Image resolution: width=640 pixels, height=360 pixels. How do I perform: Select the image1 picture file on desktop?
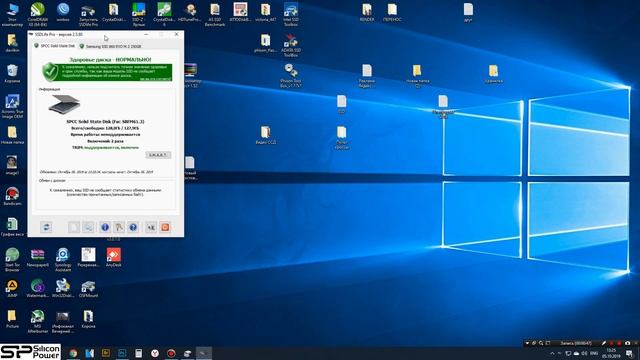tap(12, 165)
